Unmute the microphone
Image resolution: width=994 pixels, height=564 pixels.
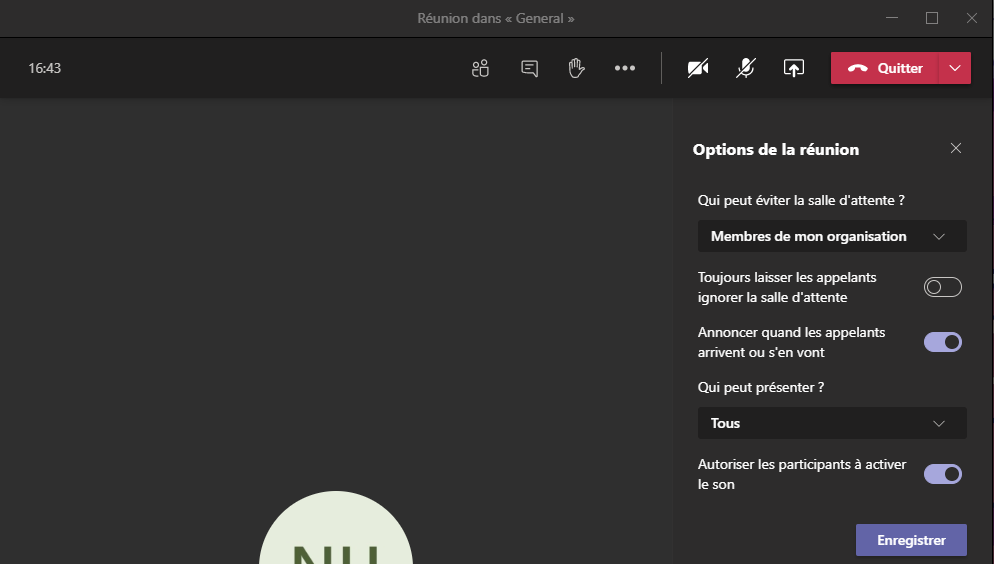coord(746,68)
